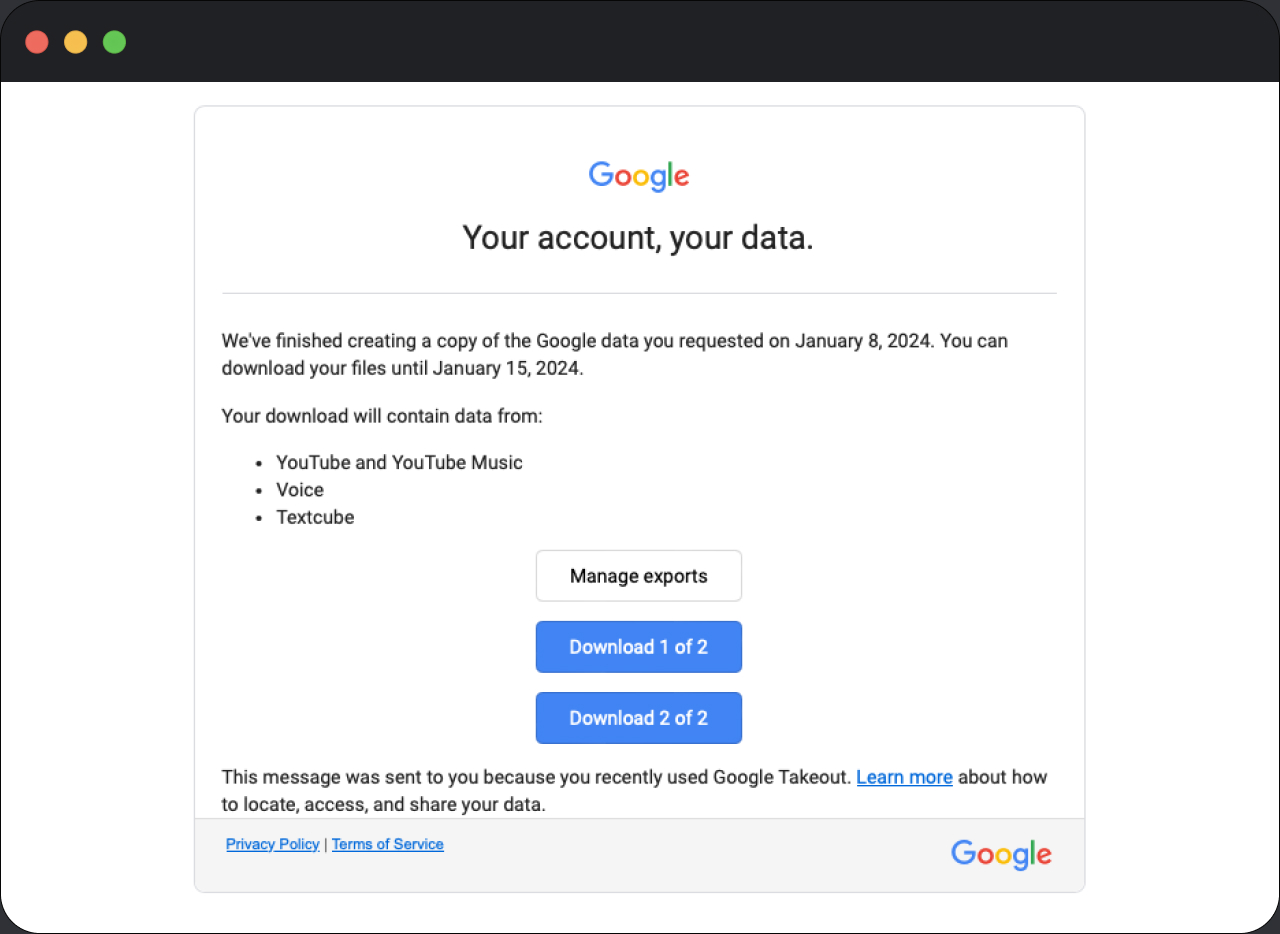
Task: Select the 'YouTube and YouTube Music' list item
Action: coord(399,462)
